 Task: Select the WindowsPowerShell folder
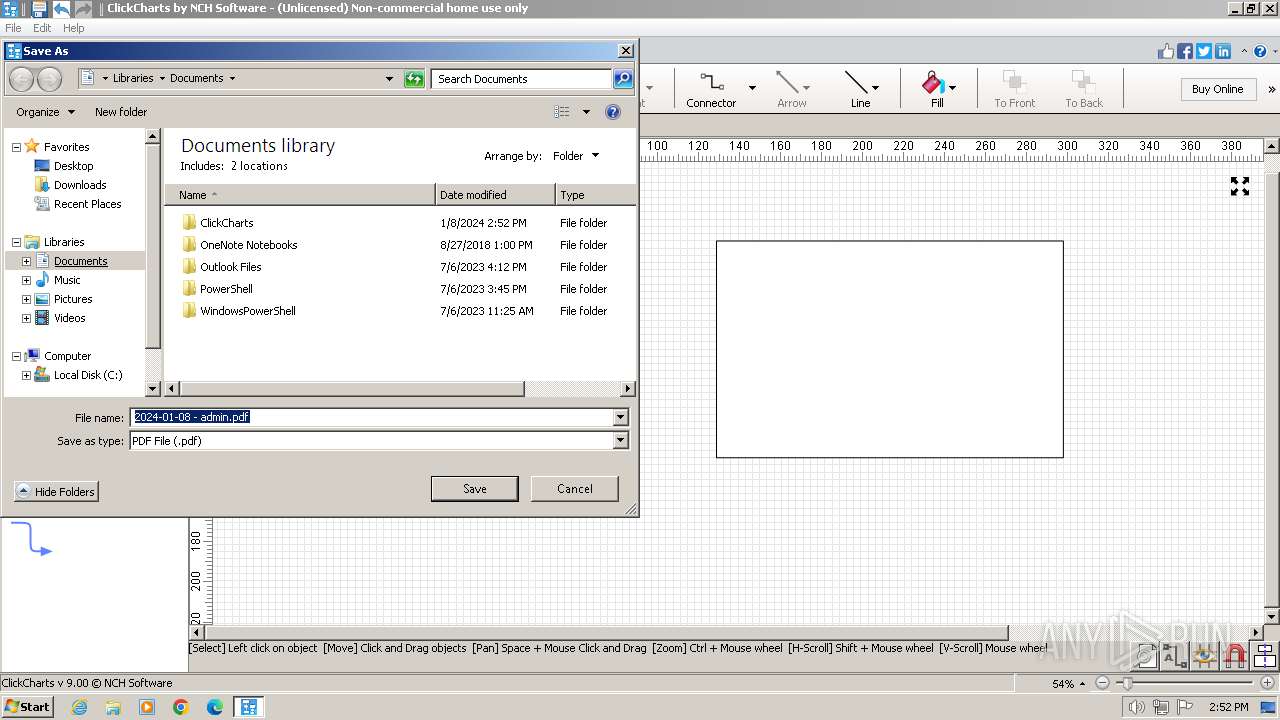click(x=247, y=311)
